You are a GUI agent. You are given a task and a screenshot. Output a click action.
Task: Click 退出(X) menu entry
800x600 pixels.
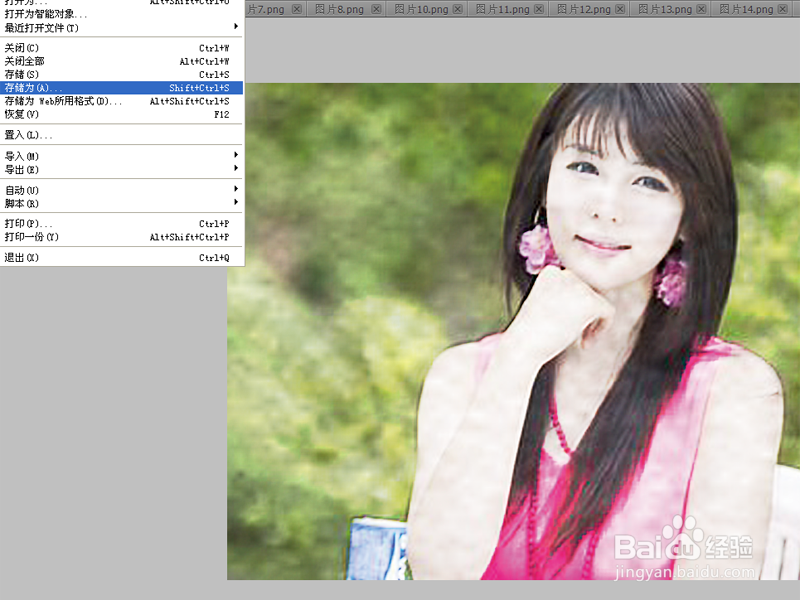(121, 258)
